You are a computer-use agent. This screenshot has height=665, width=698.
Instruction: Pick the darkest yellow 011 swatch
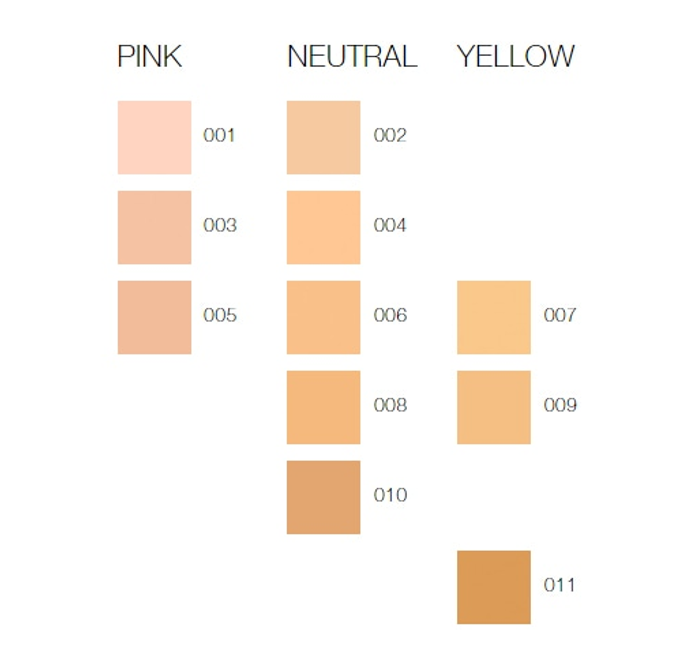pos(493,587)
